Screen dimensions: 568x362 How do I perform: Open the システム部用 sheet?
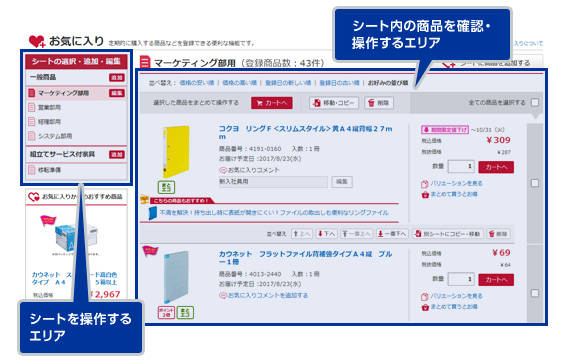[x=55, y=136]
